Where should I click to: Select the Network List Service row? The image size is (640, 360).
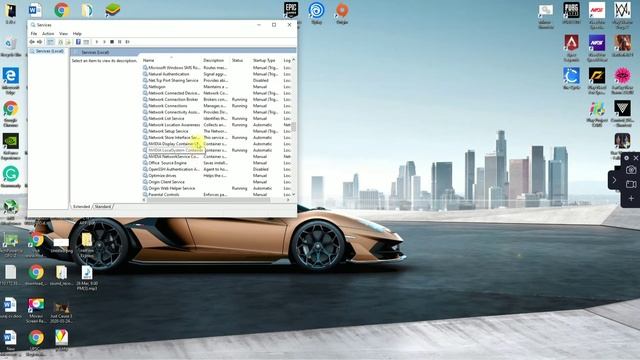tap(216, 118)
